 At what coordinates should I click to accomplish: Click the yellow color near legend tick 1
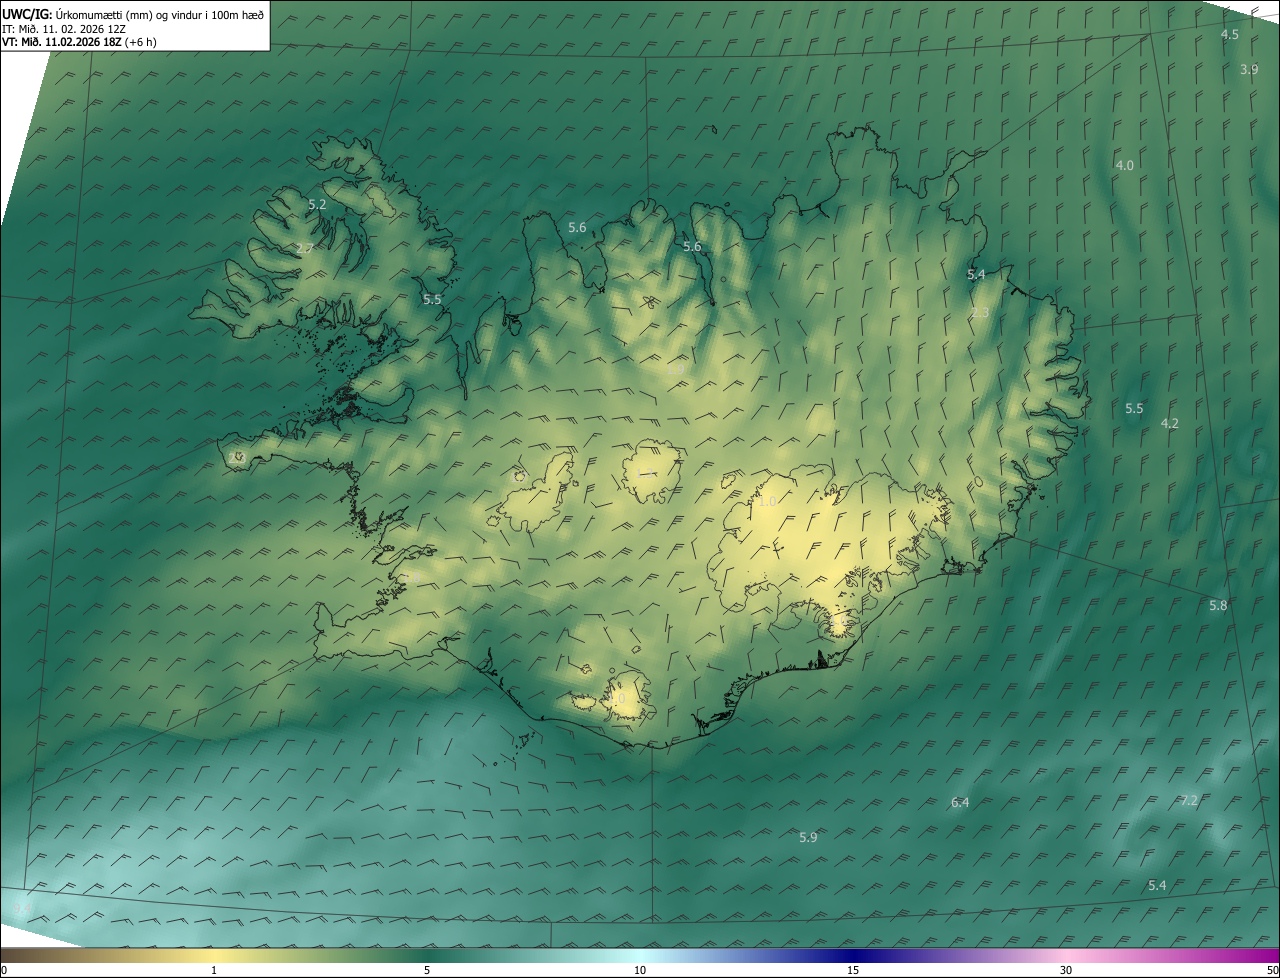click(x=214, y=955)
